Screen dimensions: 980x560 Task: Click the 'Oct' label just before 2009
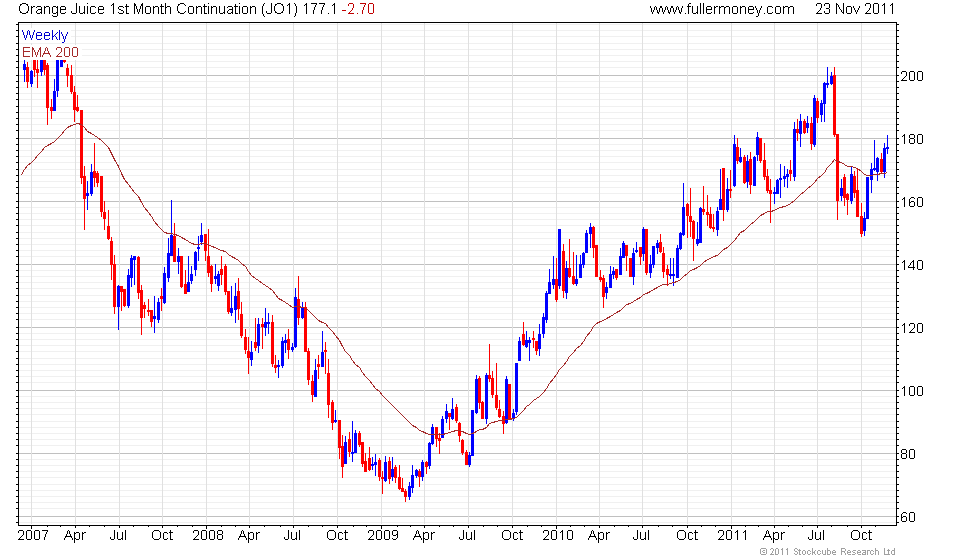click(x=338, y=536)
